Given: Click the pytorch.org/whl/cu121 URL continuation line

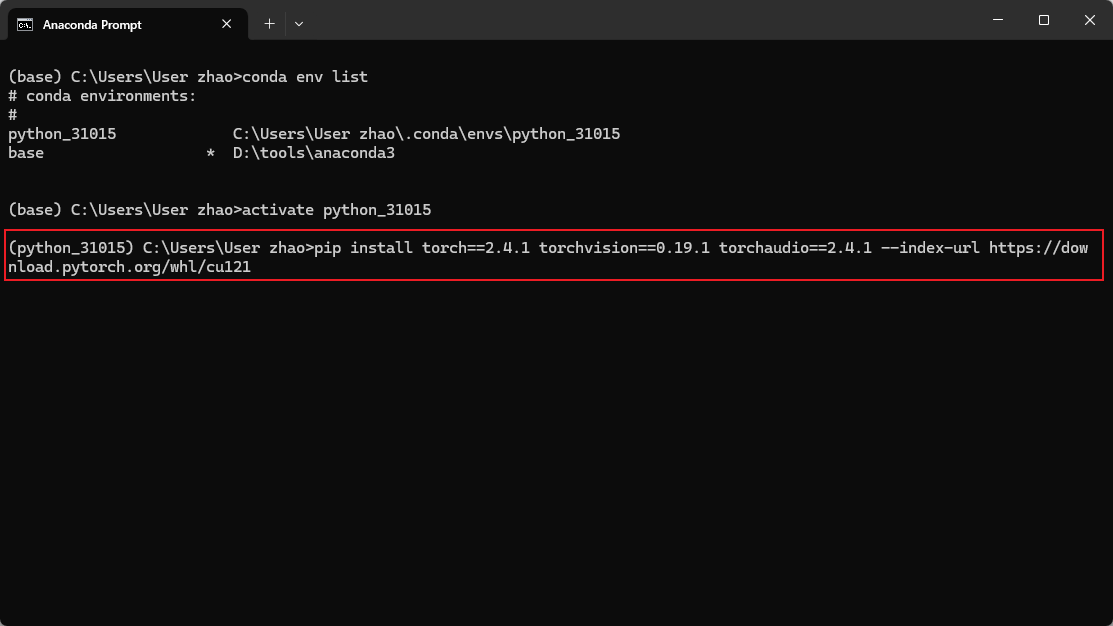Looking at the screenshot, I should (x=129, y=267).
